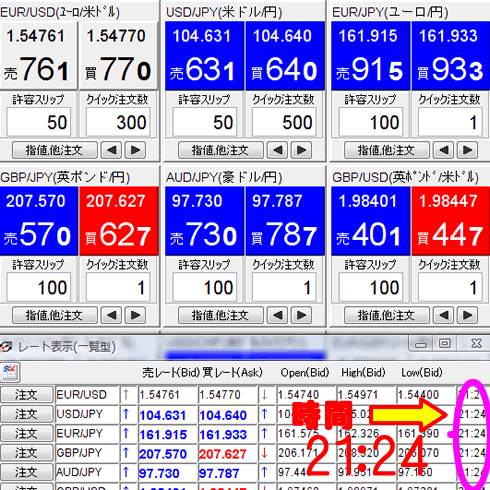The width and height of the screenshot is (490, 490).
Task: Close the レート表示(一覧型) window
Action: click(476, 343)
